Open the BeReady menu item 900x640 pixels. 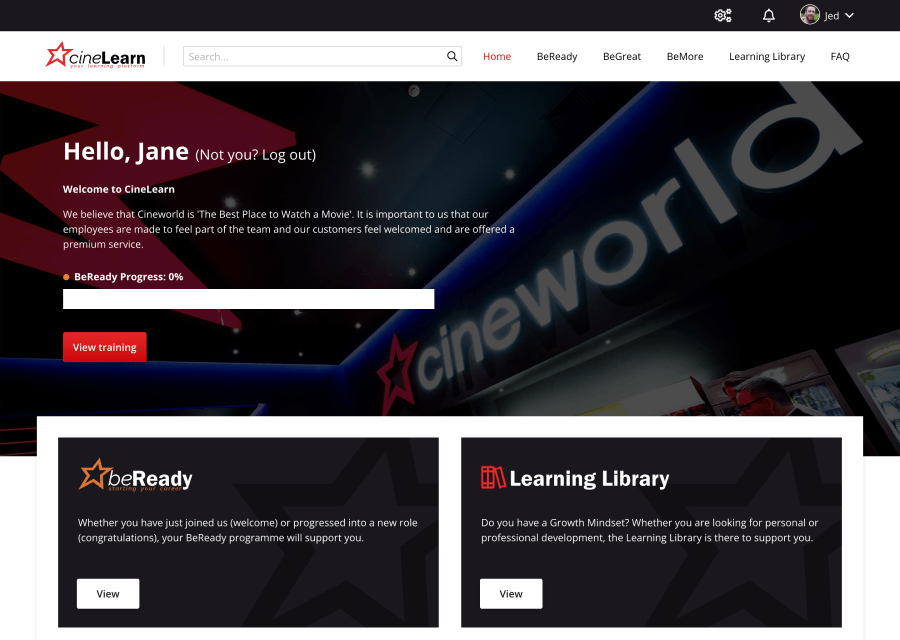tap(557, 56)
